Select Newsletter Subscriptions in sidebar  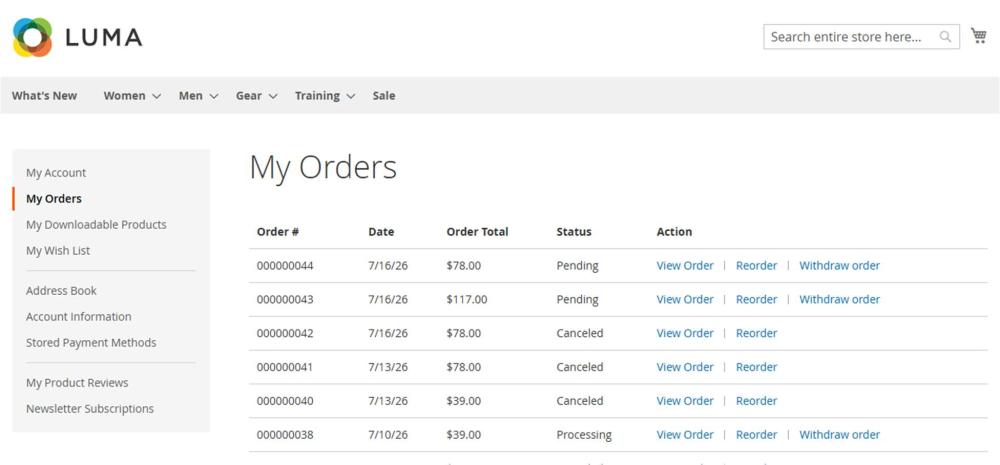tap(90, 409)
